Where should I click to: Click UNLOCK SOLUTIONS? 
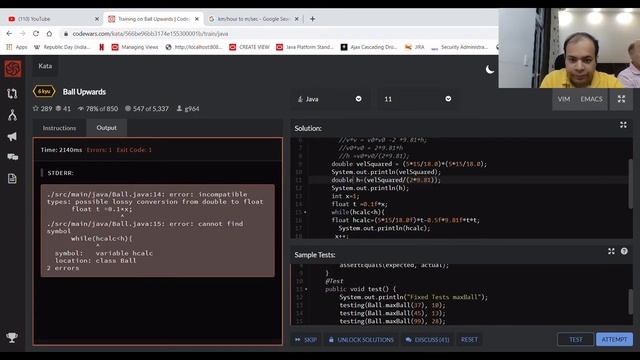tap(361, 340)
